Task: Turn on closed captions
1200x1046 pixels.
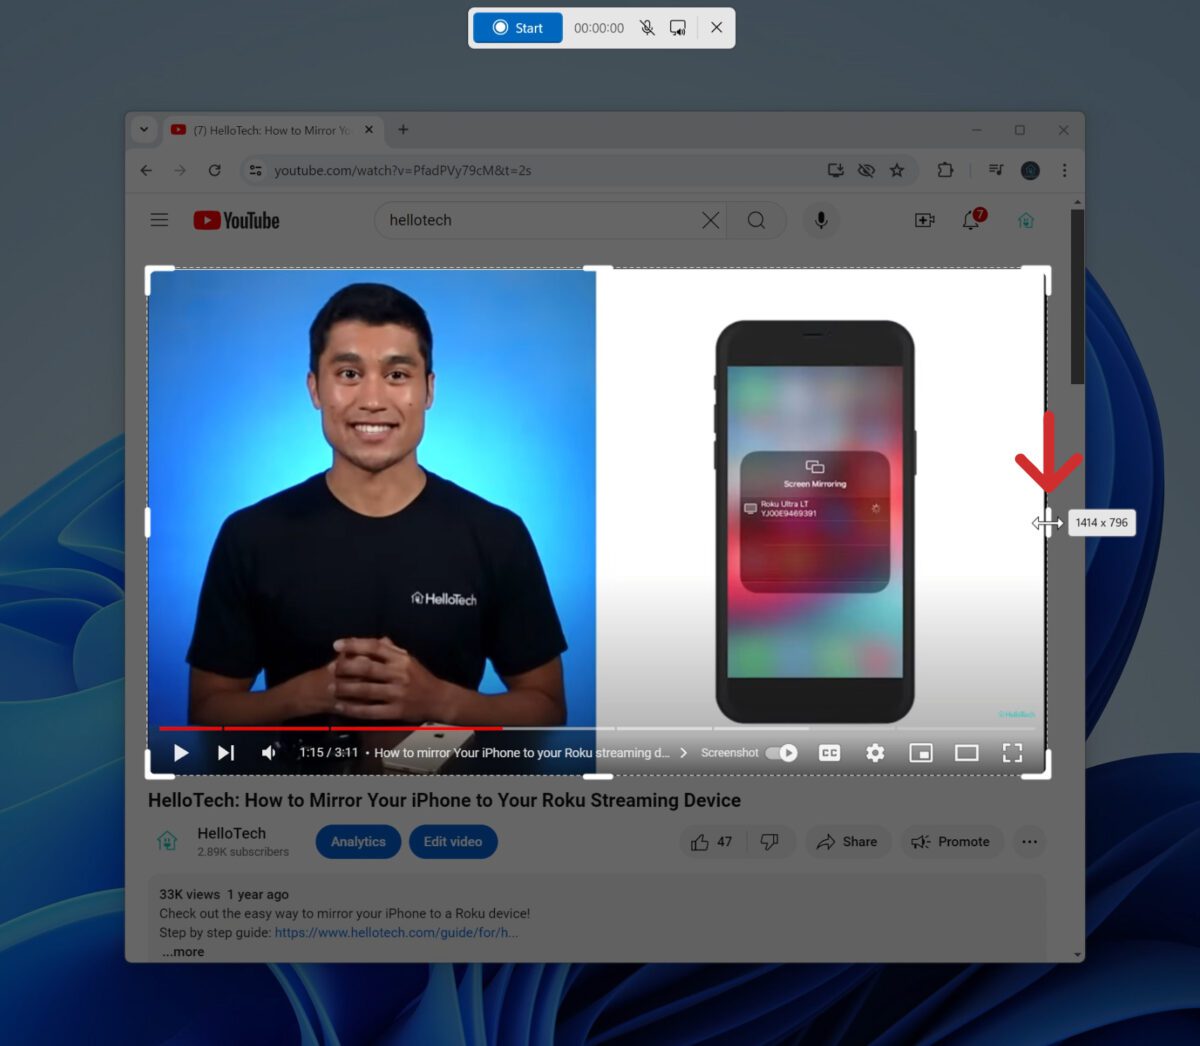Action: 829,753
